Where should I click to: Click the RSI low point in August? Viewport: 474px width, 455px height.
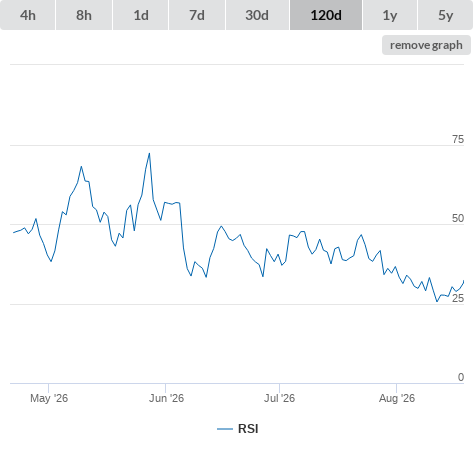[x=437, y=301]
